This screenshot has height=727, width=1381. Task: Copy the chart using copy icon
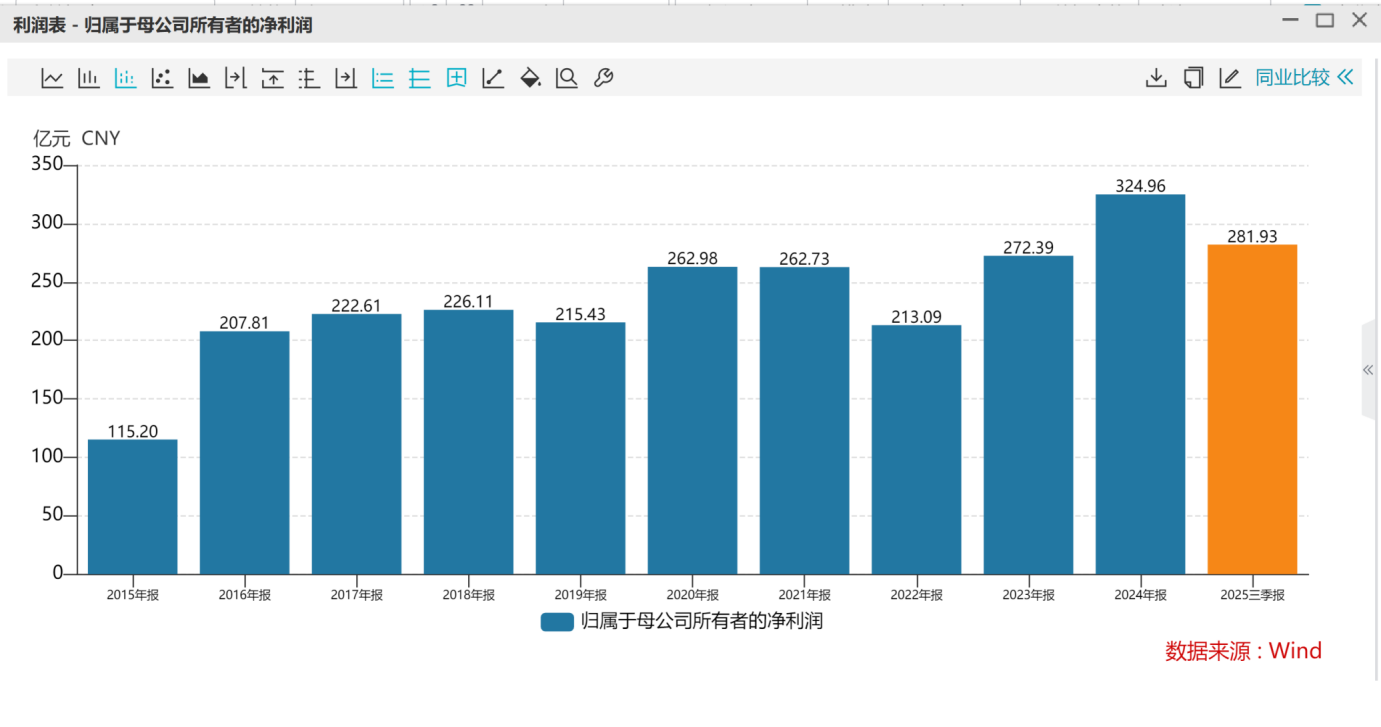click(1193, 78)
